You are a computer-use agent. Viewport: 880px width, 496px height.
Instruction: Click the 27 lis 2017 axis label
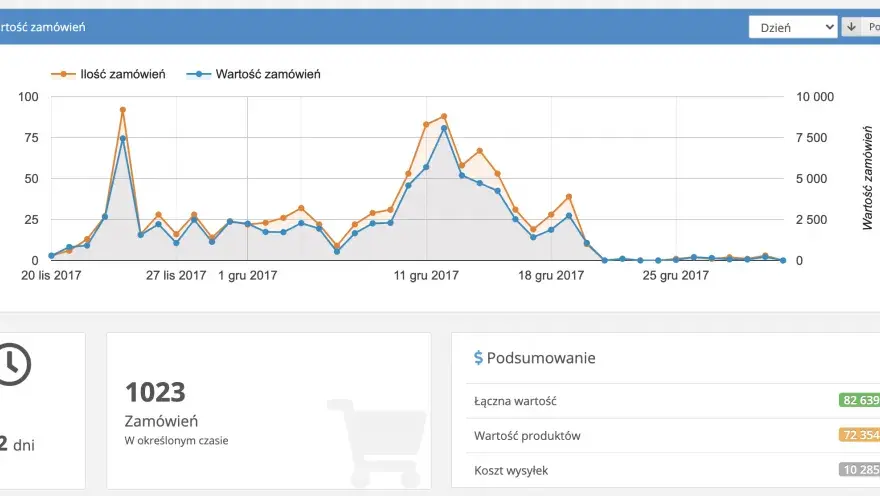coord(176,275)
